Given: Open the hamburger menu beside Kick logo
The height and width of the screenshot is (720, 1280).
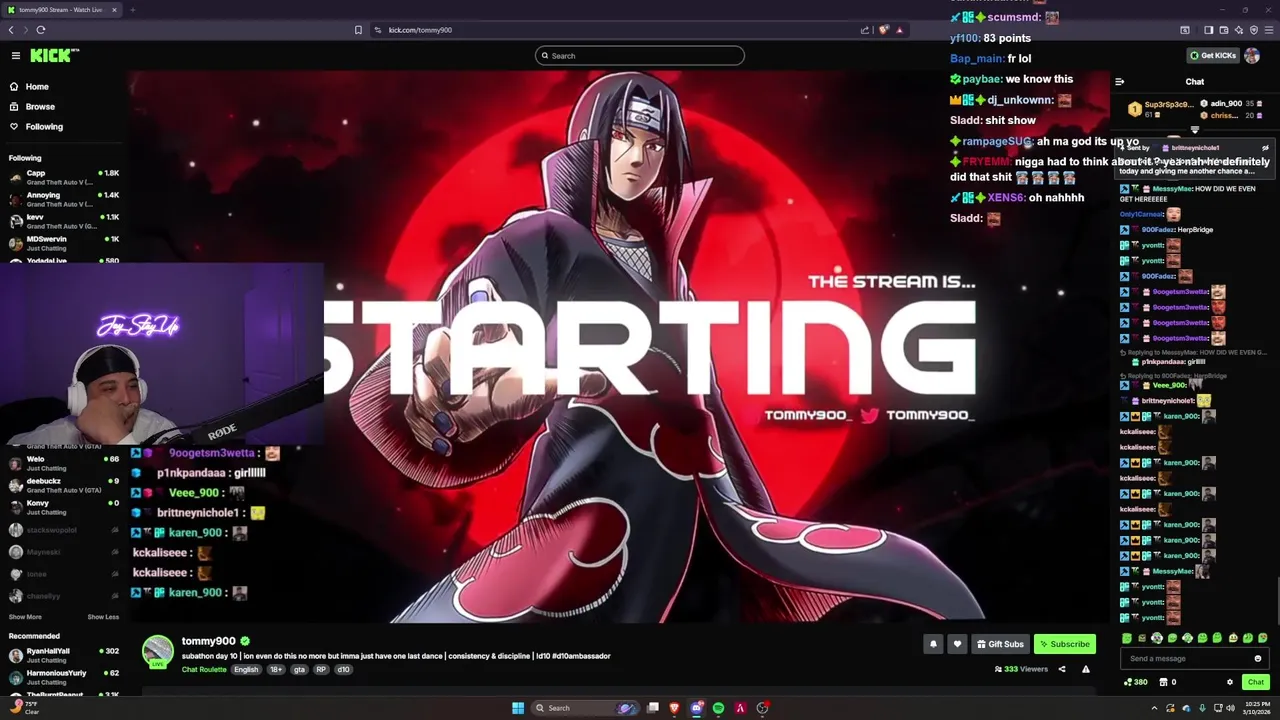Looking at the screenshot, I should tap(16, 56).
